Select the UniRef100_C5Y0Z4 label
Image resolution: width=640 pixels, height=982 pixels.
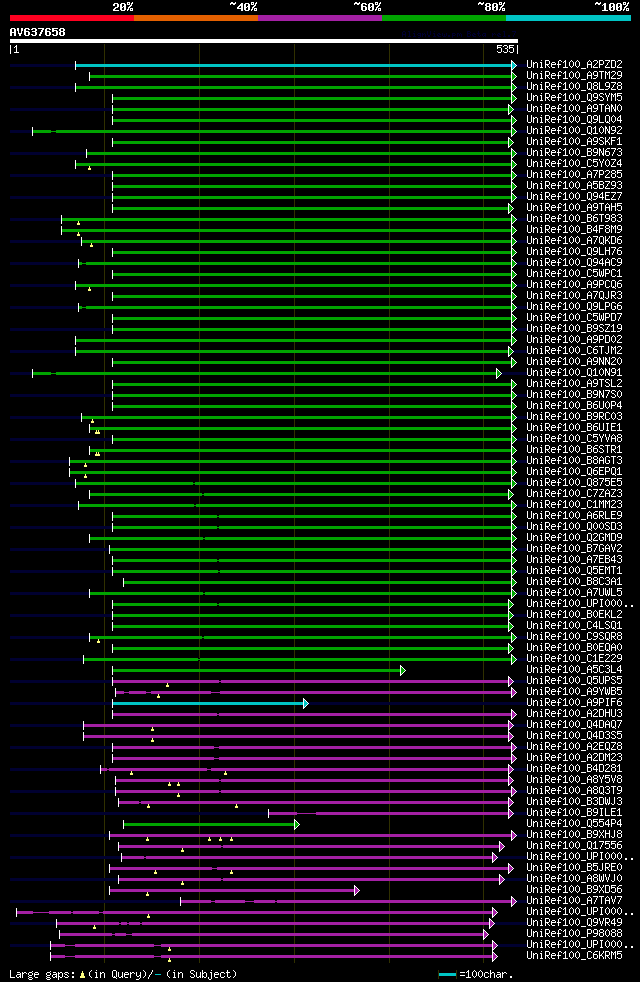574,164
